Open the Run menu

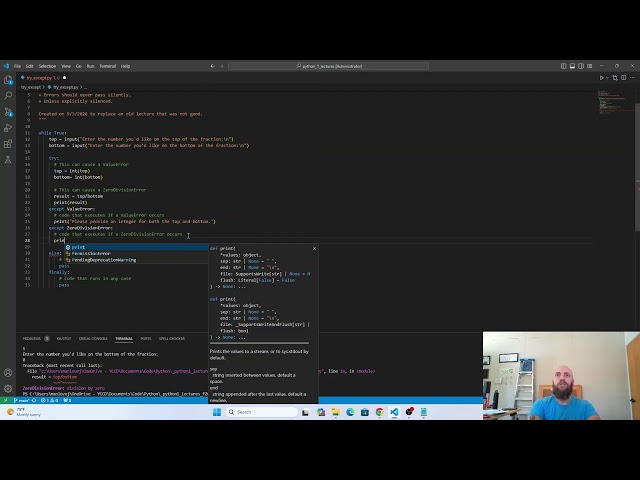click(91, 66)
